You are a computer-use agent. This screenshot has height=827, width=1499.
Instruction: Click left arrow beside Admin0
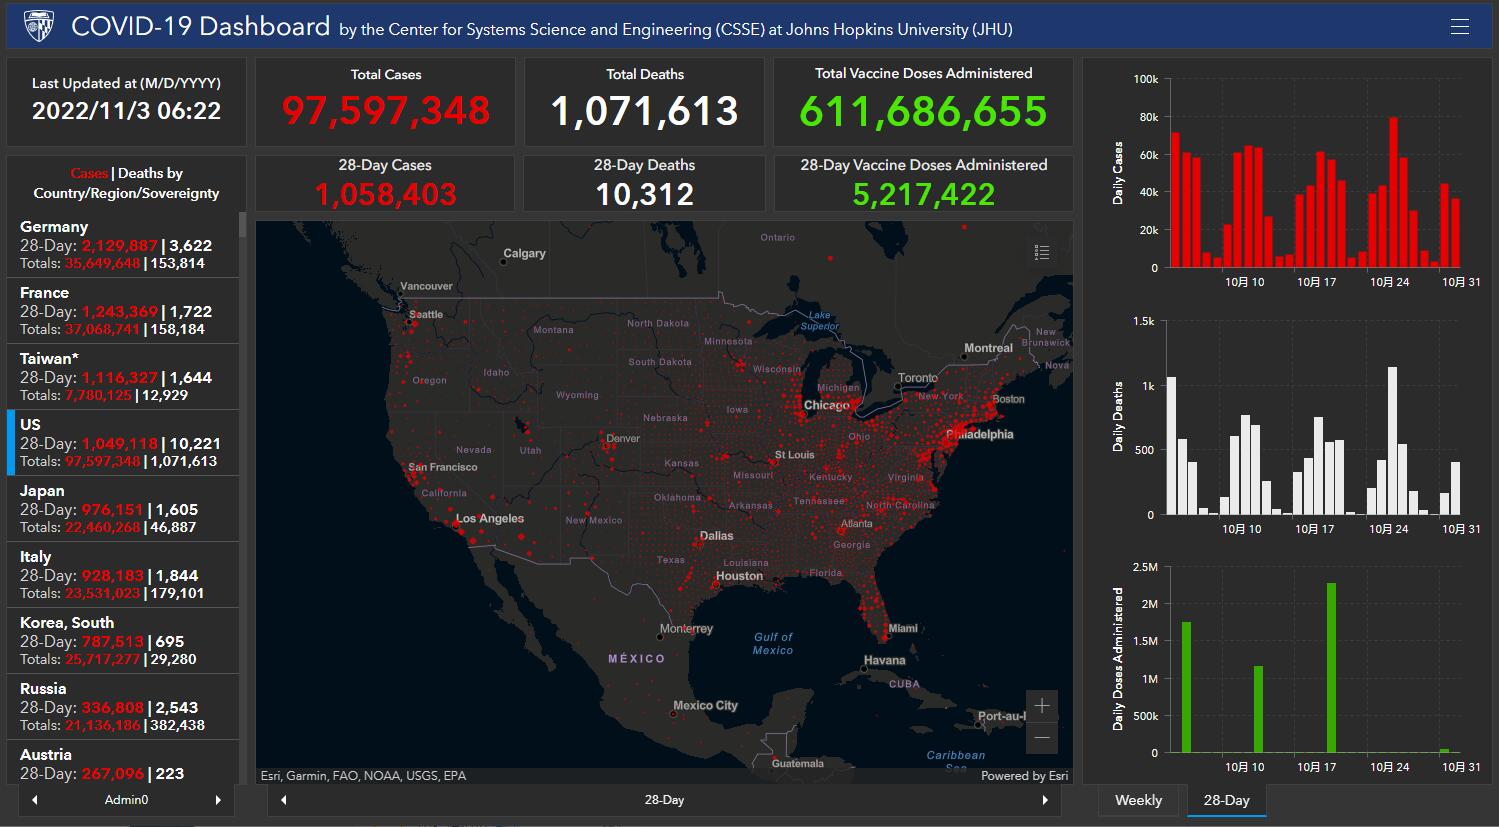click(x=35, y=800)
